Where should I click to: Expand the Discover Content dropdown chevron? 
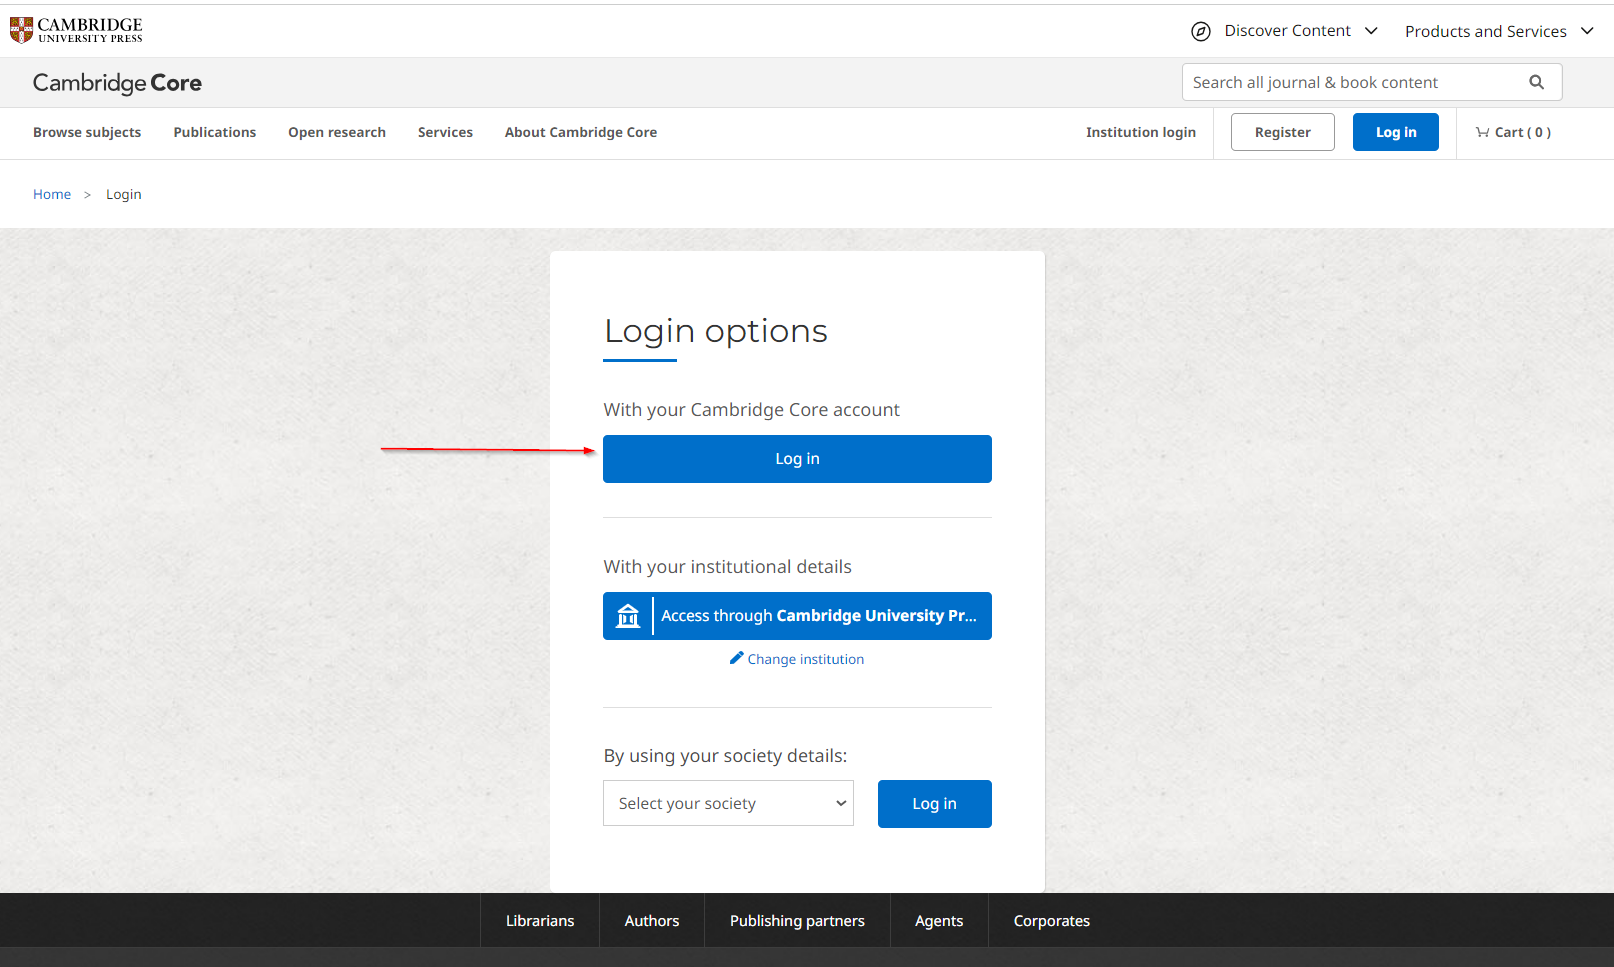point(1371,31)
